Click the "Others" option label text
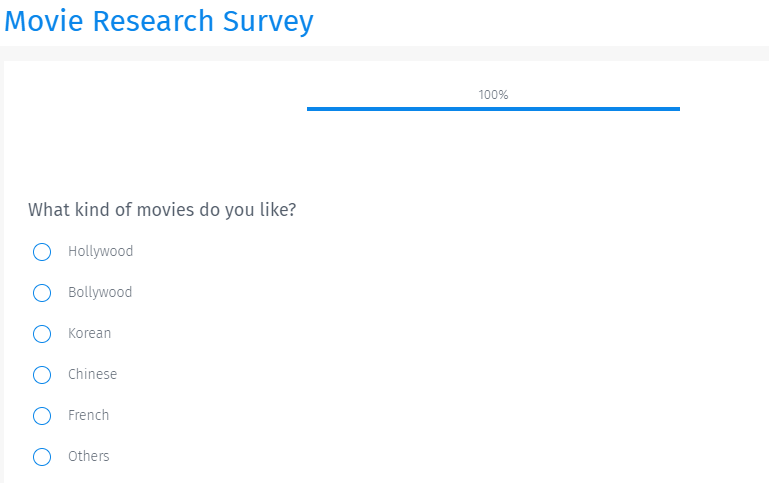 pyautogui.click(x=88, y=457)
